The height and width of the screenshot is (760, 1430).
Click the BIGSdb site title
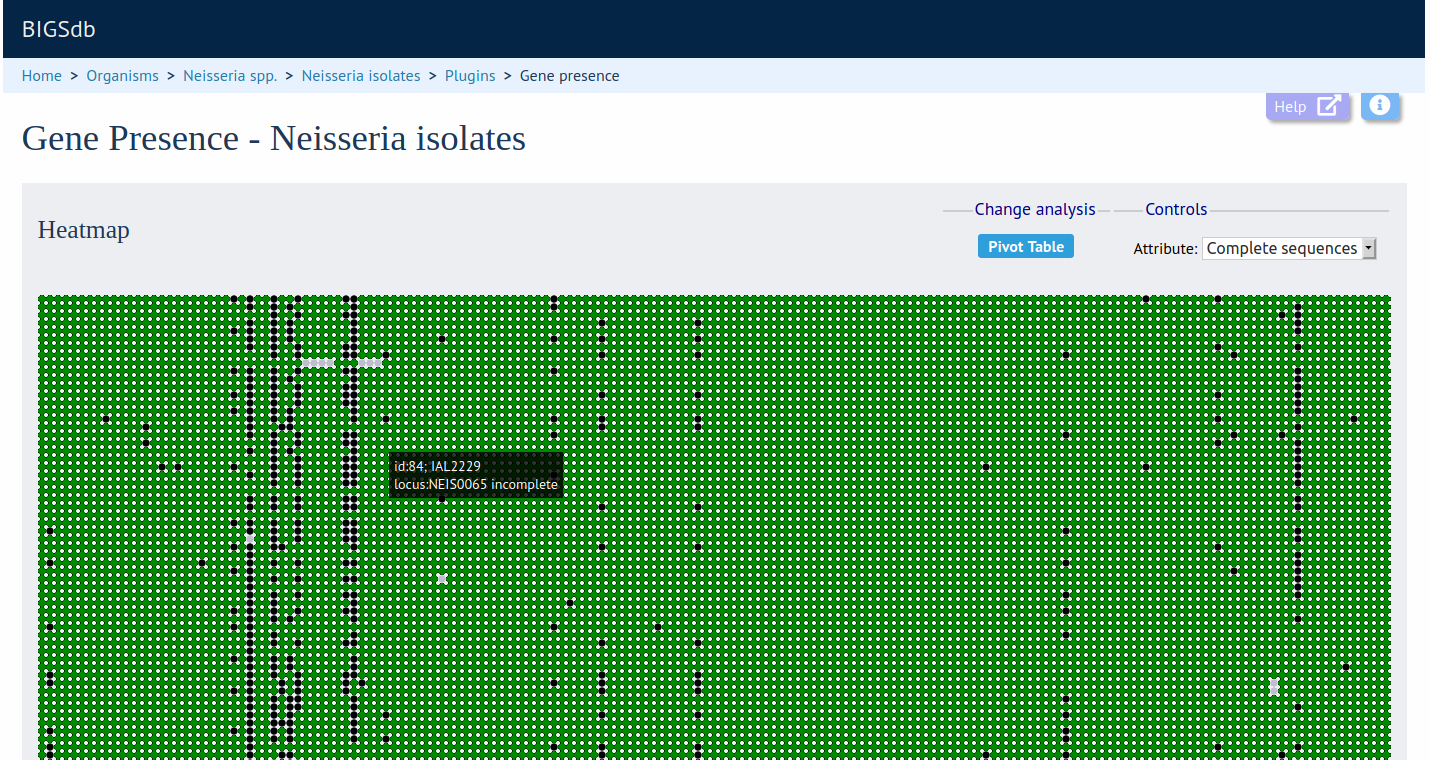[x=59, y=30]
